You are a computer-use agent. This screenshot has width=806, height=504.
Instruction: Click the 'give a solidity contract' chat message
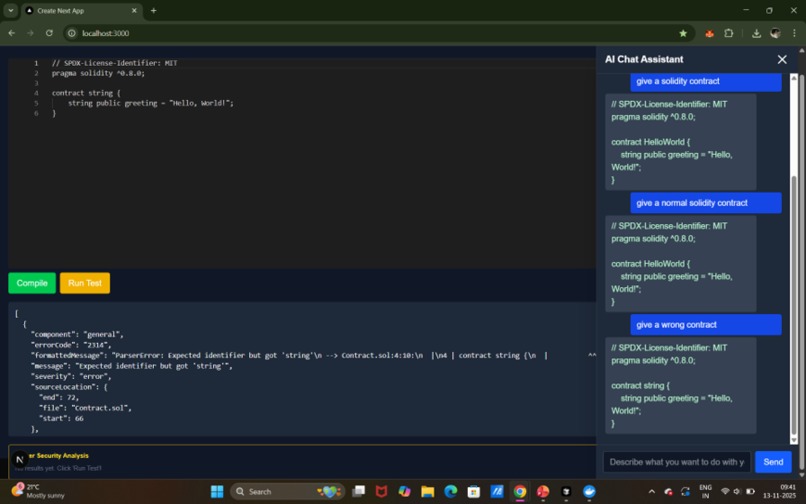[x=706, y=81]
